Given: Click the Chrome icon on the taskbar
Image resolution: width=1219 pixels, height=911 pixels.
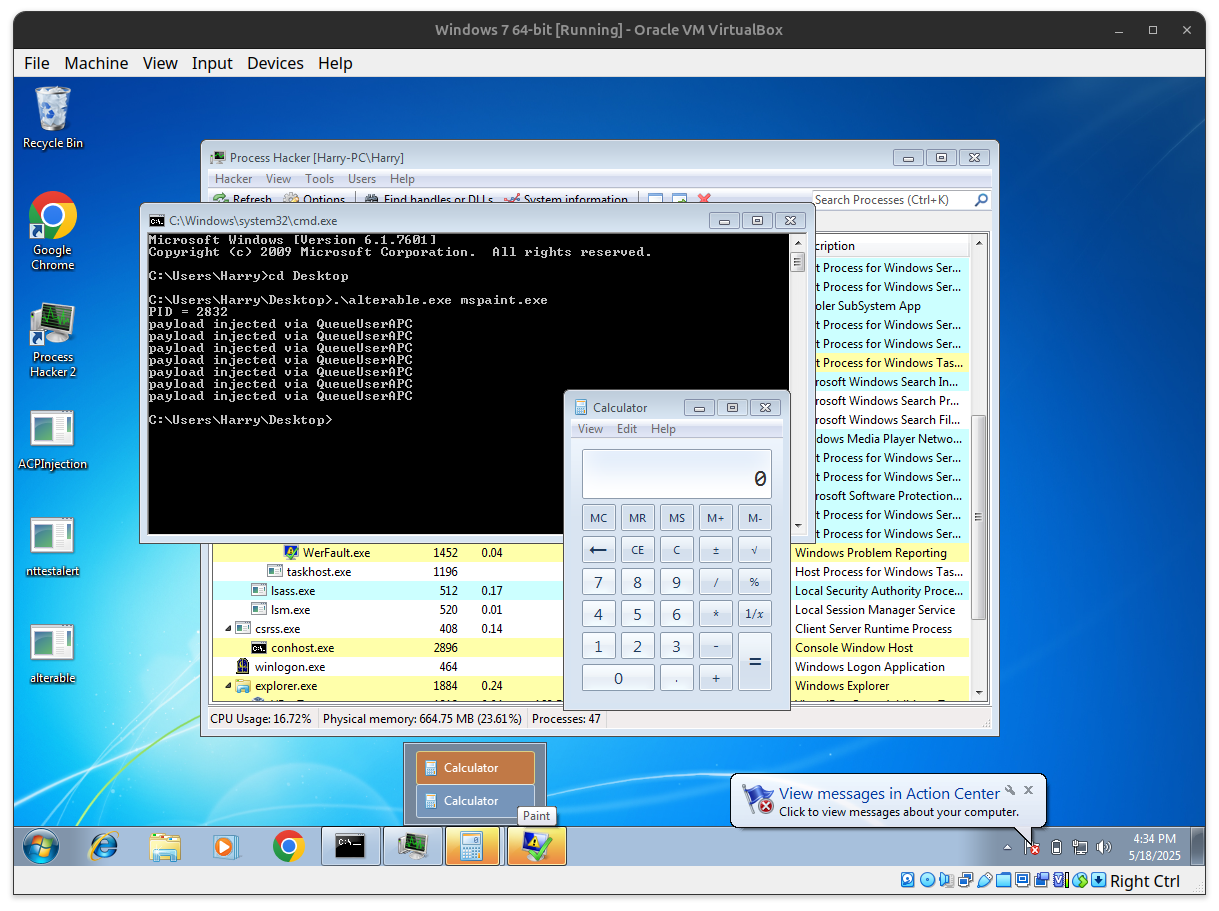Looking at the screenshot, I should point(289,847).
